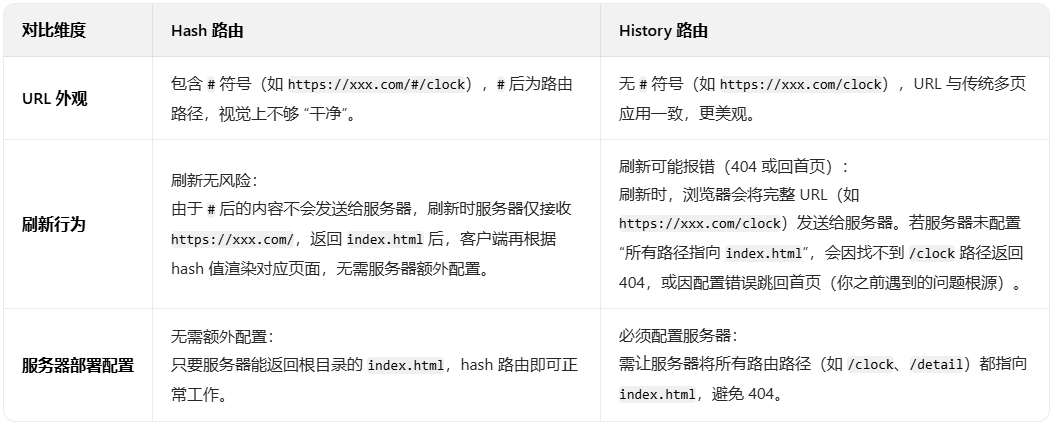Click the URL-row code snippet https://xxx.com/clock
1053x423 pixels.
click(800, 85)
